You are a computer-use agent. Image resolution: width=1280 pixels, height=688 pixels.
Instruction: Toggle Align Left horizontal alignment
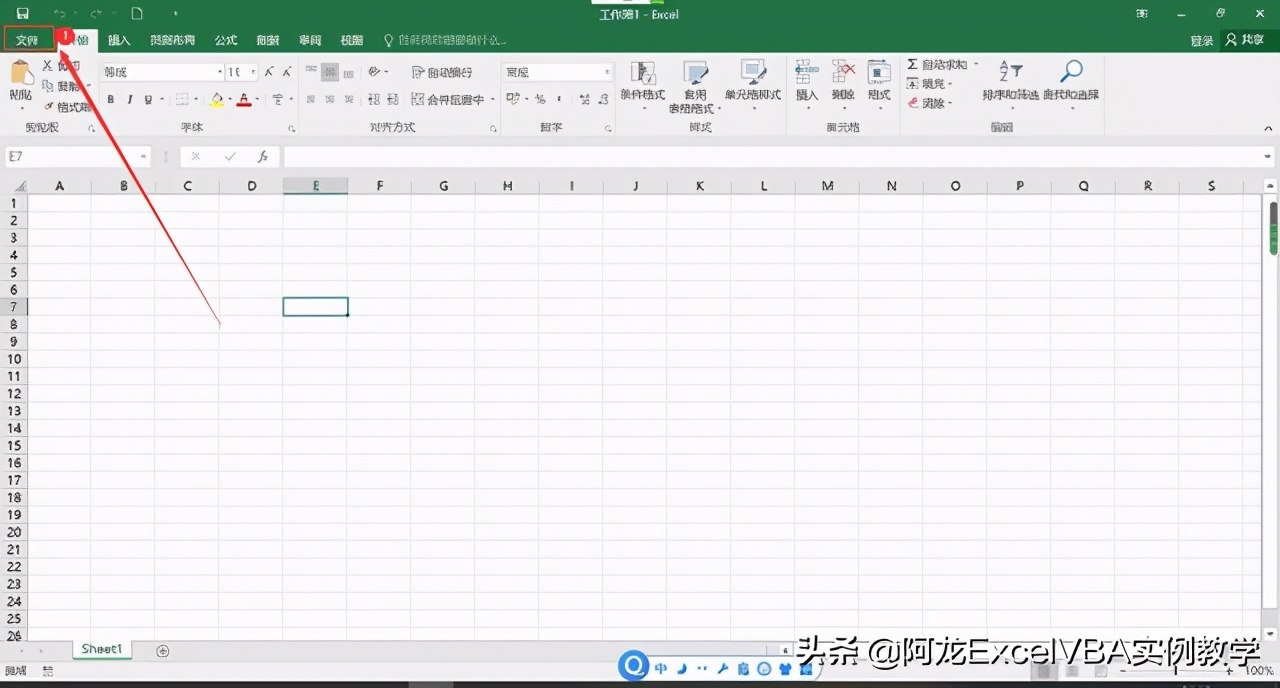[x=311, y=99]
